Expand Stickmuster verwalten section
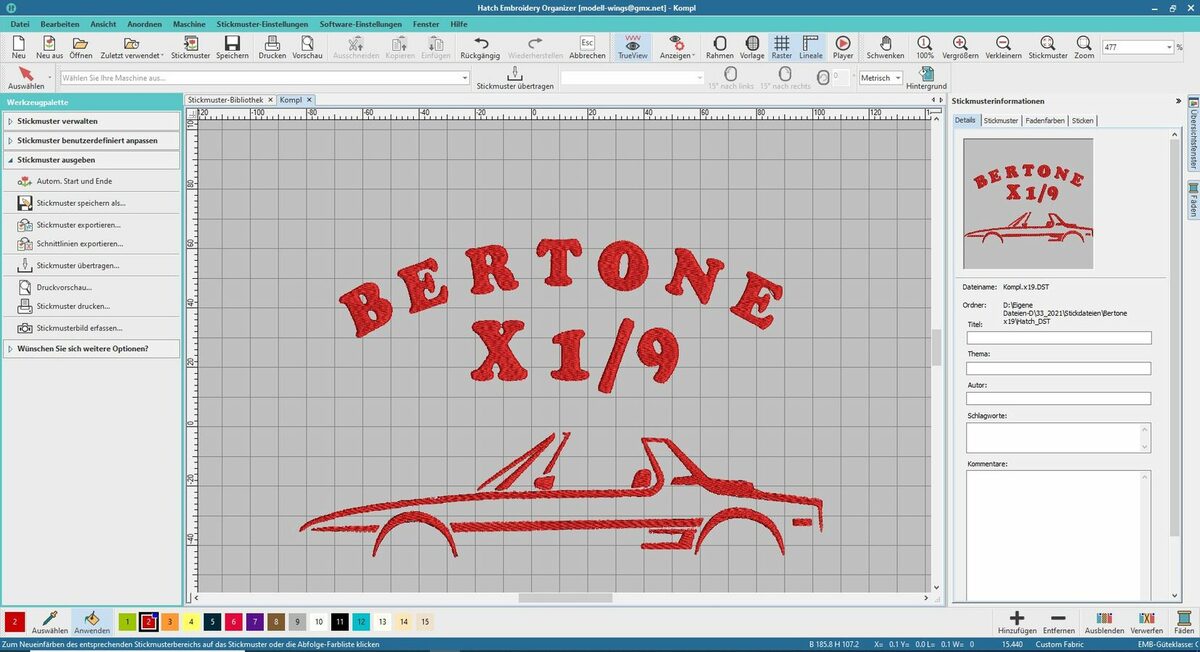1200x652 pixels. (92, 121)
